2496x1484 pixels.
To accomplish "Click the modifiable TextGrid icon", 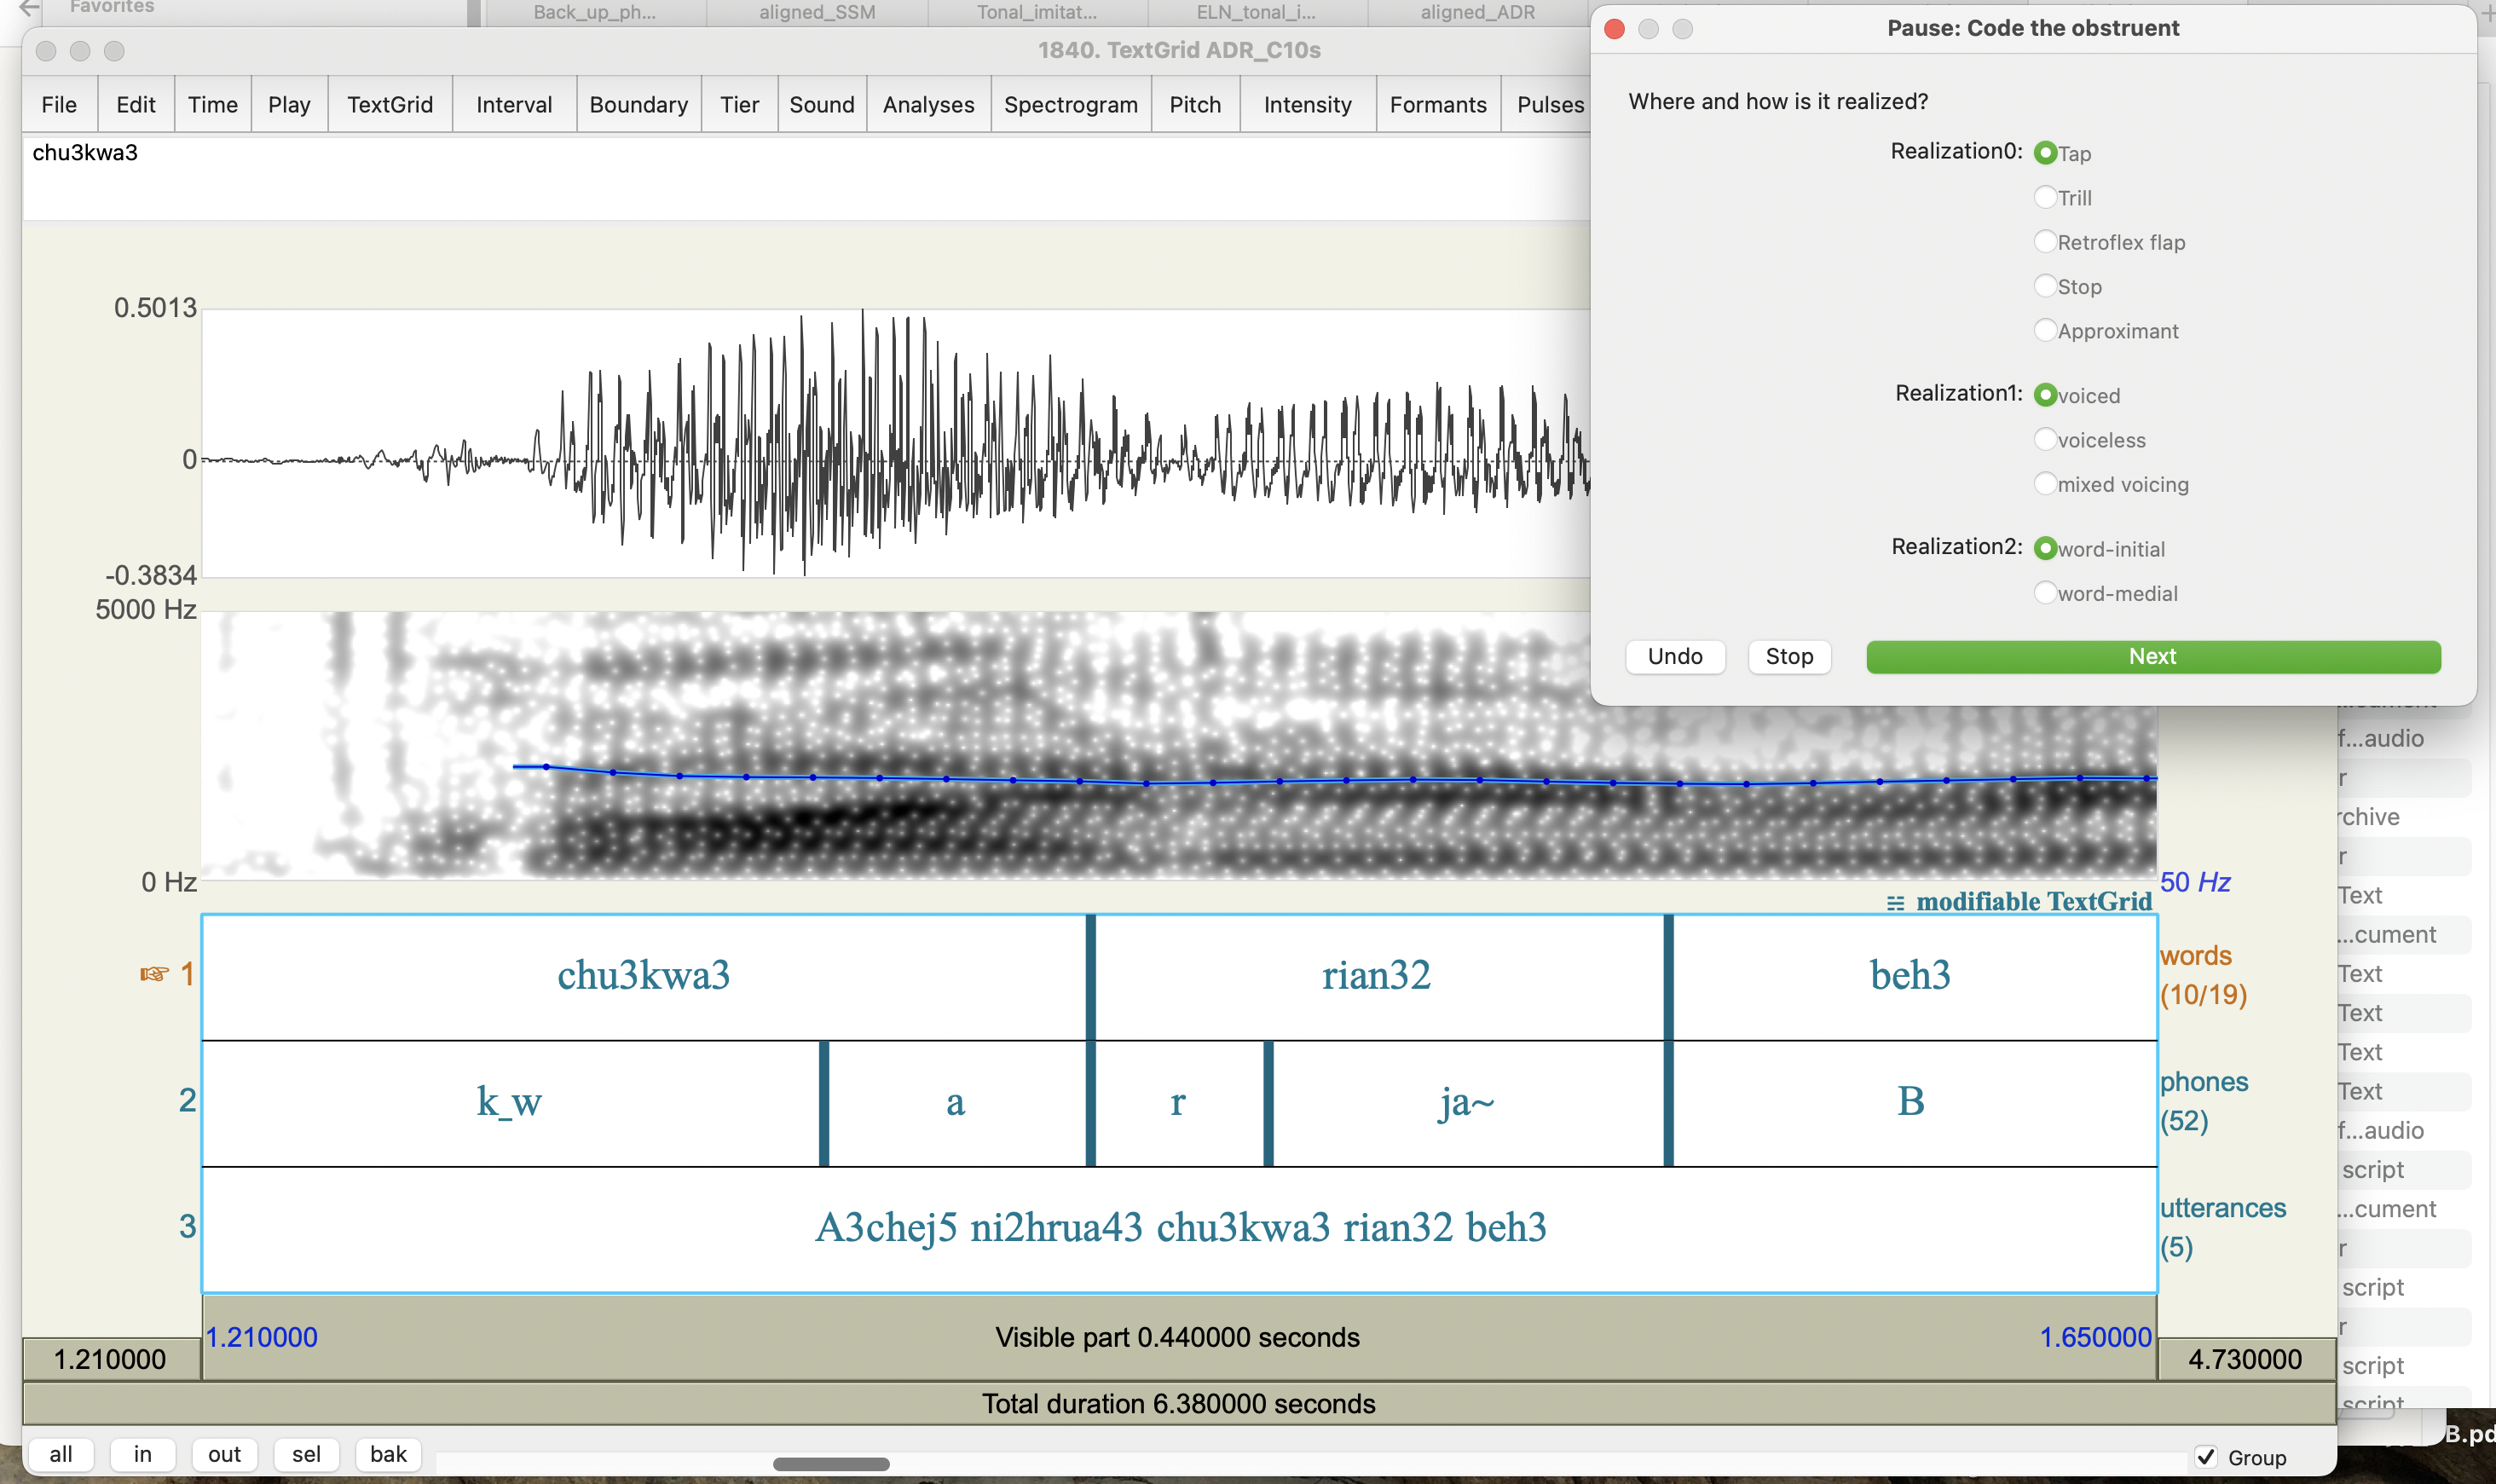I will [1894, 903].
